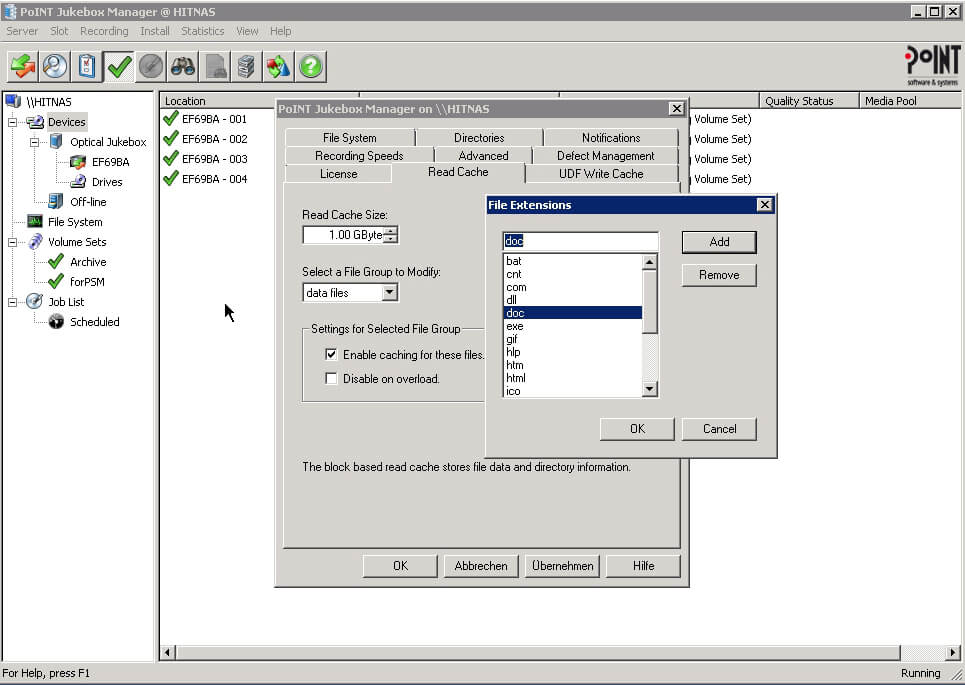Select File System in the tree
This screenshot has width=965, height=685.
click(75, 222)
